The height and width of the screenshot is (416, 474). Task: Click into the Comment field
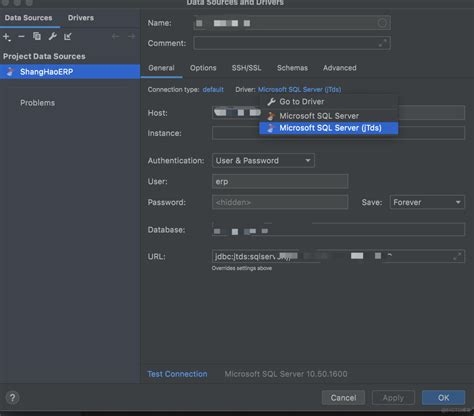point(292,43)
